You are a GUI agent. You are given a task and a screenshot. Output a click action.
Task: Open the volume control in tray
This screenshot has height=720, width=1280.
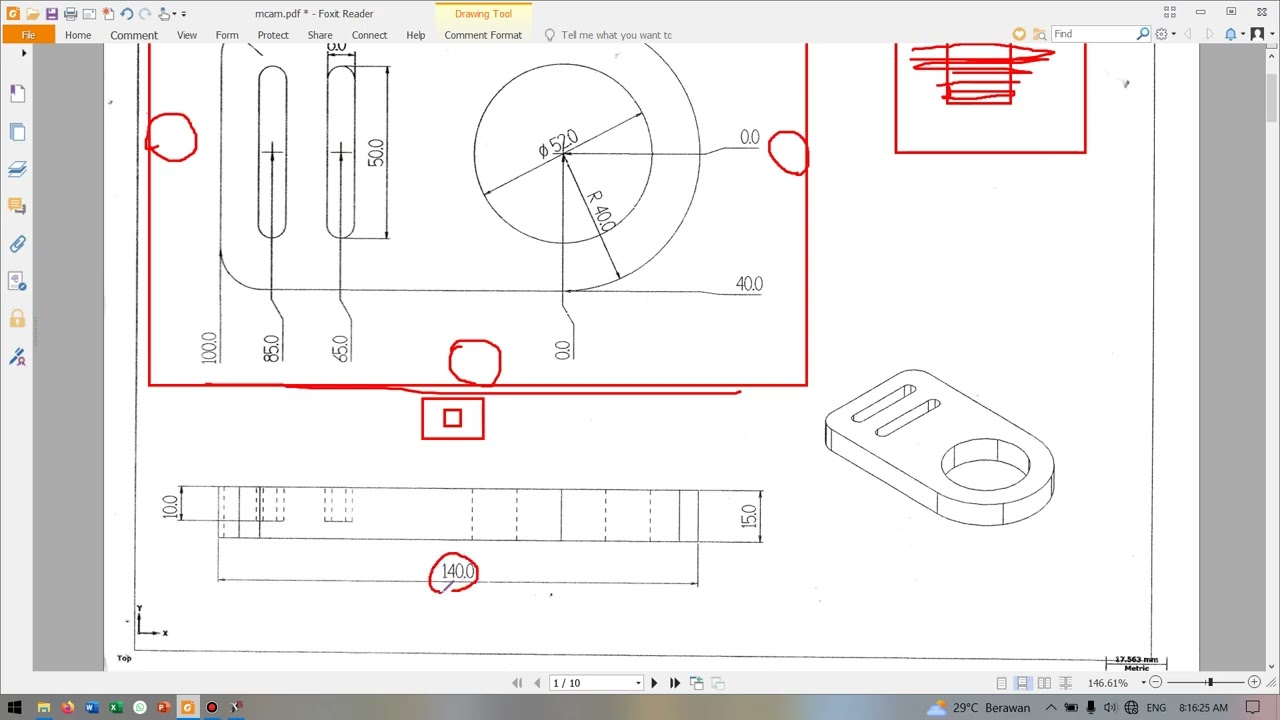[1110, 707]
